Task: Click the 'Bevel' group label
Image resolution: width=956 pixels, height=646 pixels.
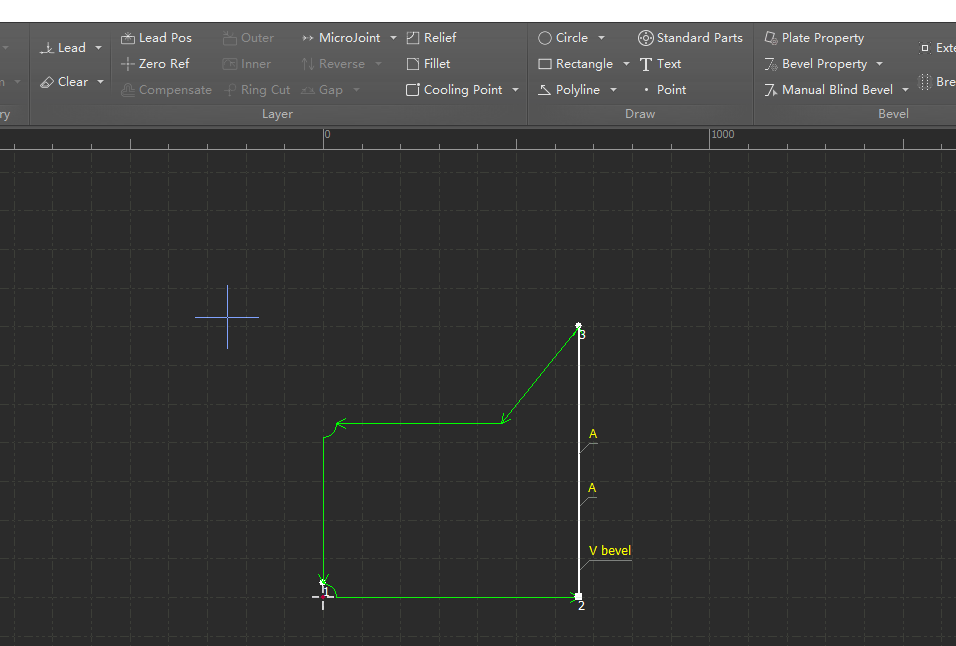Action: click(893, 114)
